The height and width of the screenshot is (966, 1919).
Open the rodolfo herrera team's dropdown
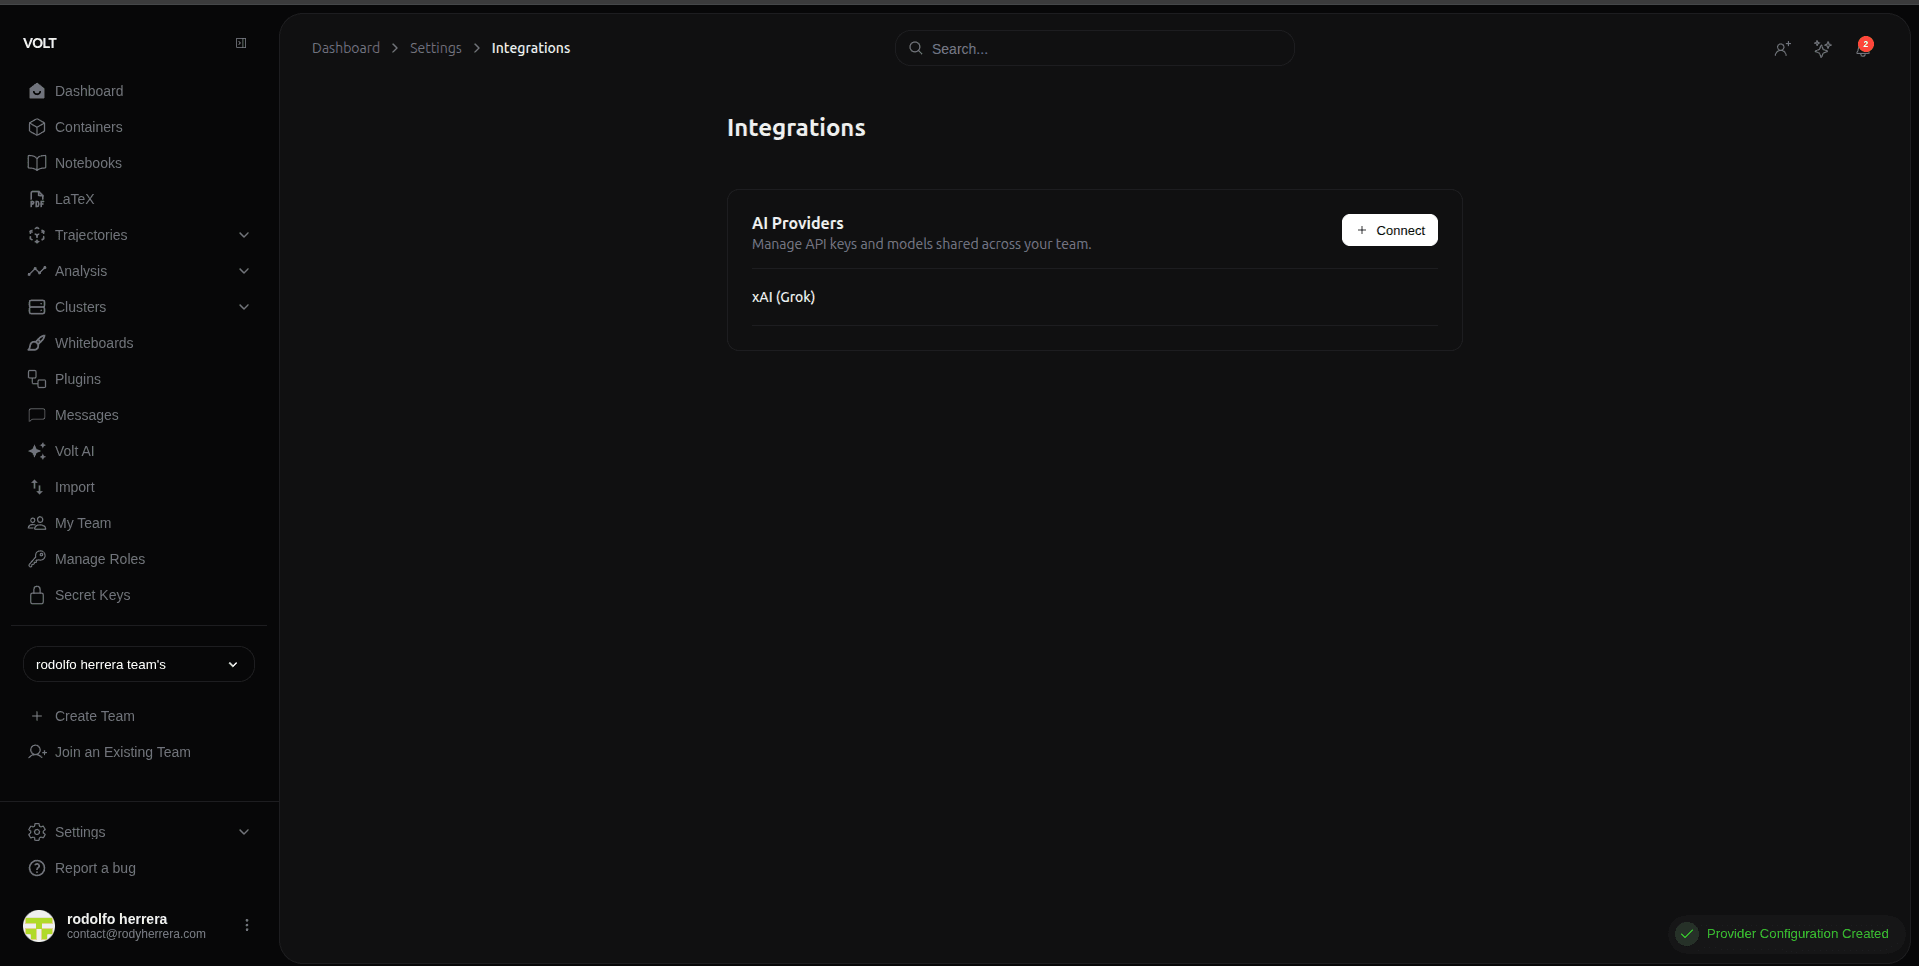(x=138, y=664)
